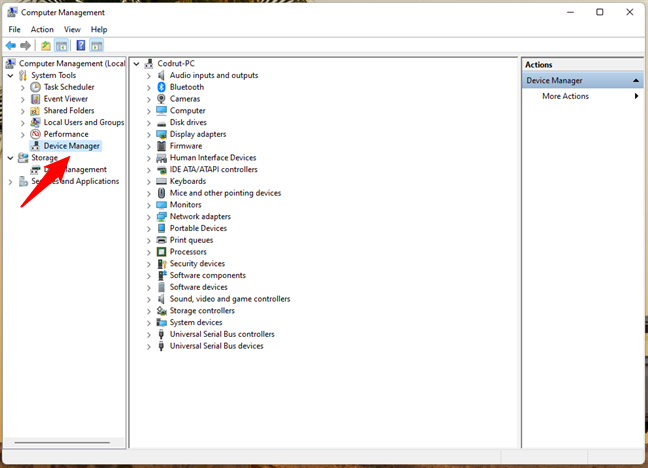The image size is (648, 468).
Task: Toggle the Show/Hide Console Tree toolbar icon
Action: [62, 45]
